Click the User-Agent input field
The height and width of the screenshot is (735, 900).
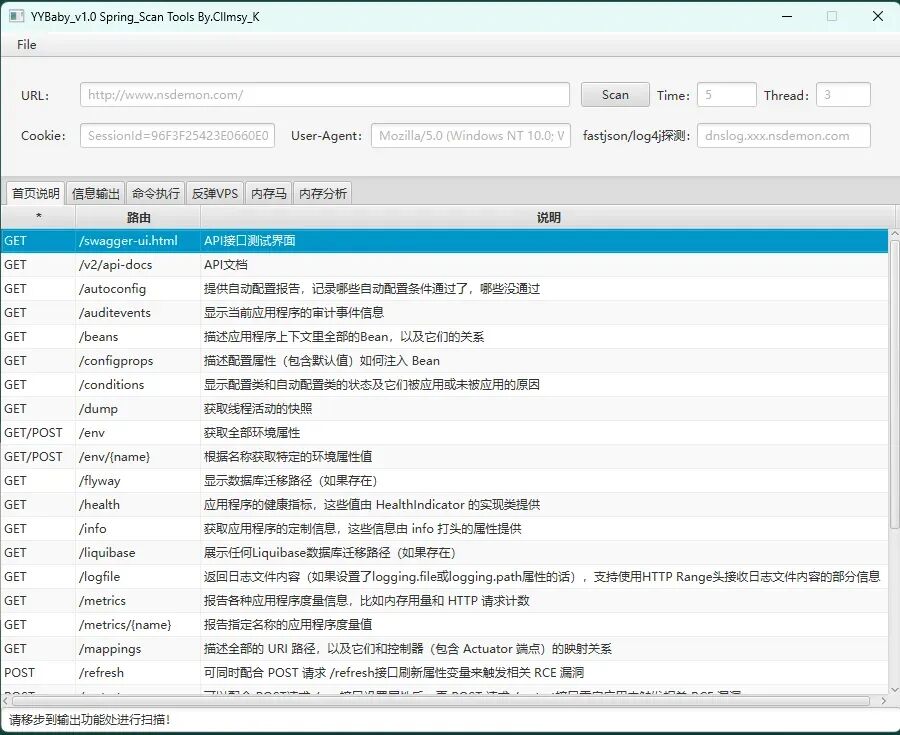click(x=471, y=136)
